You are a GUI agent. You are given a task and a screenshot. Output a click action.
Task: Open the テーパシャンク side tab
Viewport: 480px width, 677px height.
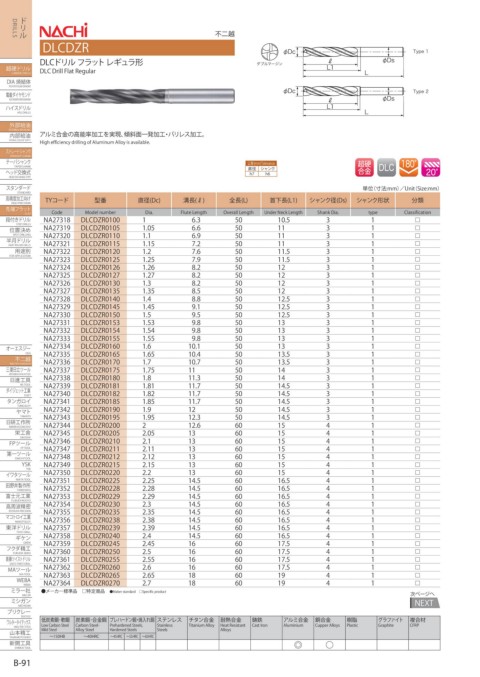(16, 163)
